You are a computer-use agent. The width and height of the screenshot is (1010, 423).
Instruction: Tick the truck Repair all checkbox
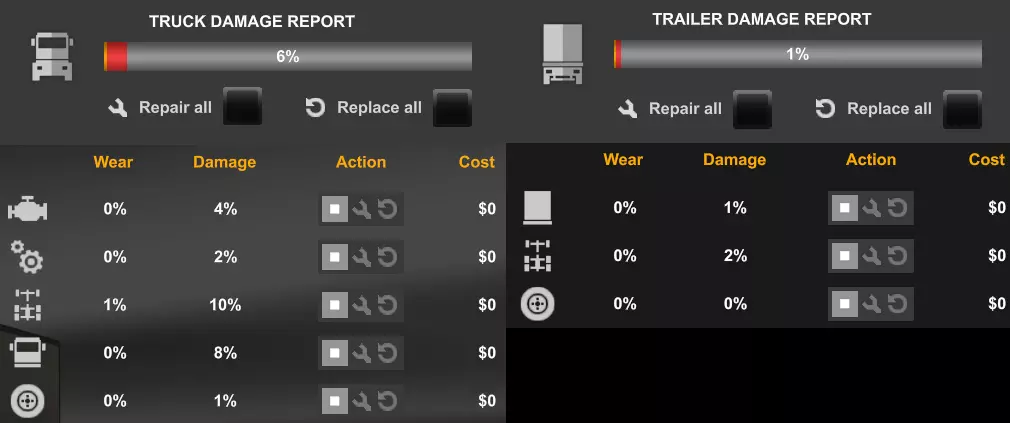click(x=242, y=106)
